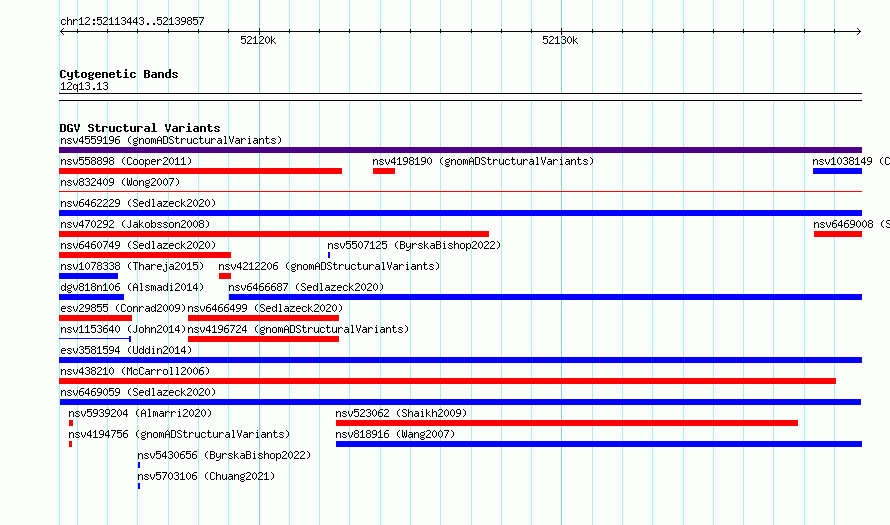Image resolution: width=890 pixels, height=525 pixels.
Task: Click the red nsv558898 variant bar
Action: [200, 171]
